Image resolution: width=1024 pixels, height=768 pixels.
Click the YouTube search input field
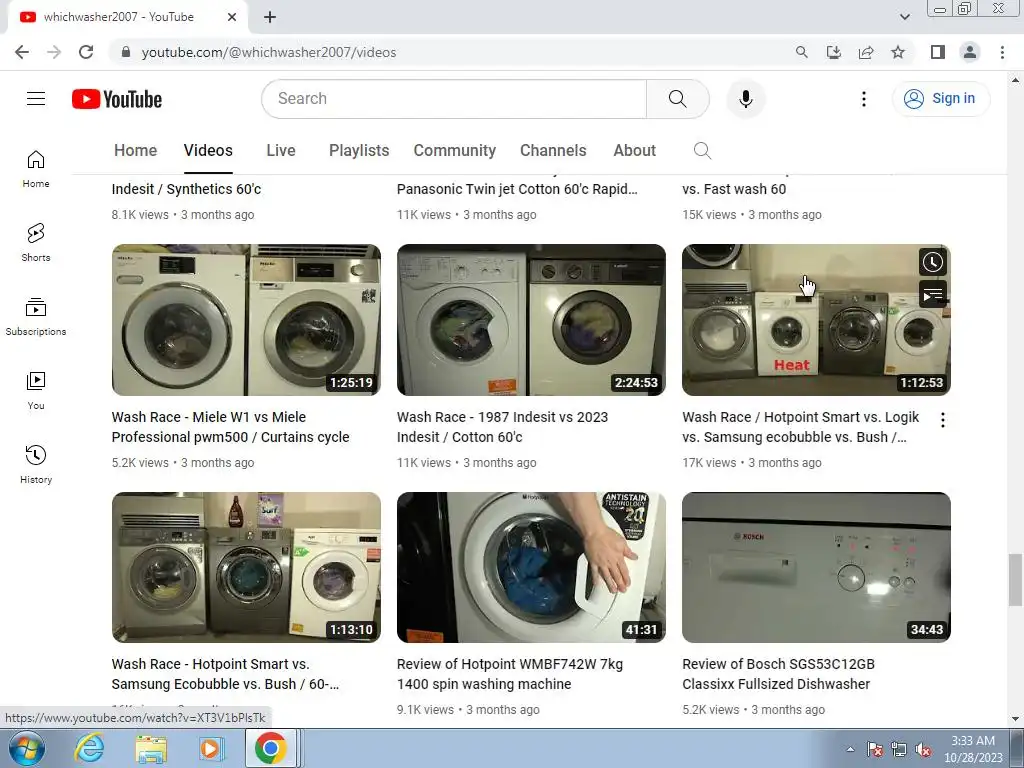pyautogui.click(x=454, y=99)
